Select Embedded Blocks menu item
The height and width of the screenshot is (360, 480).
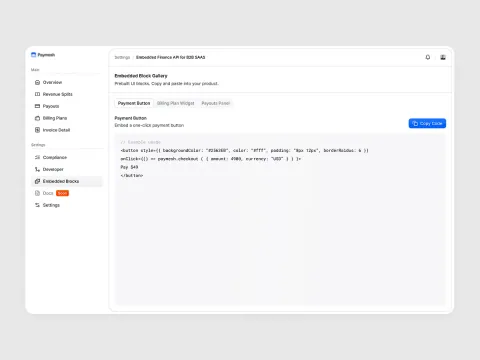pyautogui.click(x=67, y=181)
